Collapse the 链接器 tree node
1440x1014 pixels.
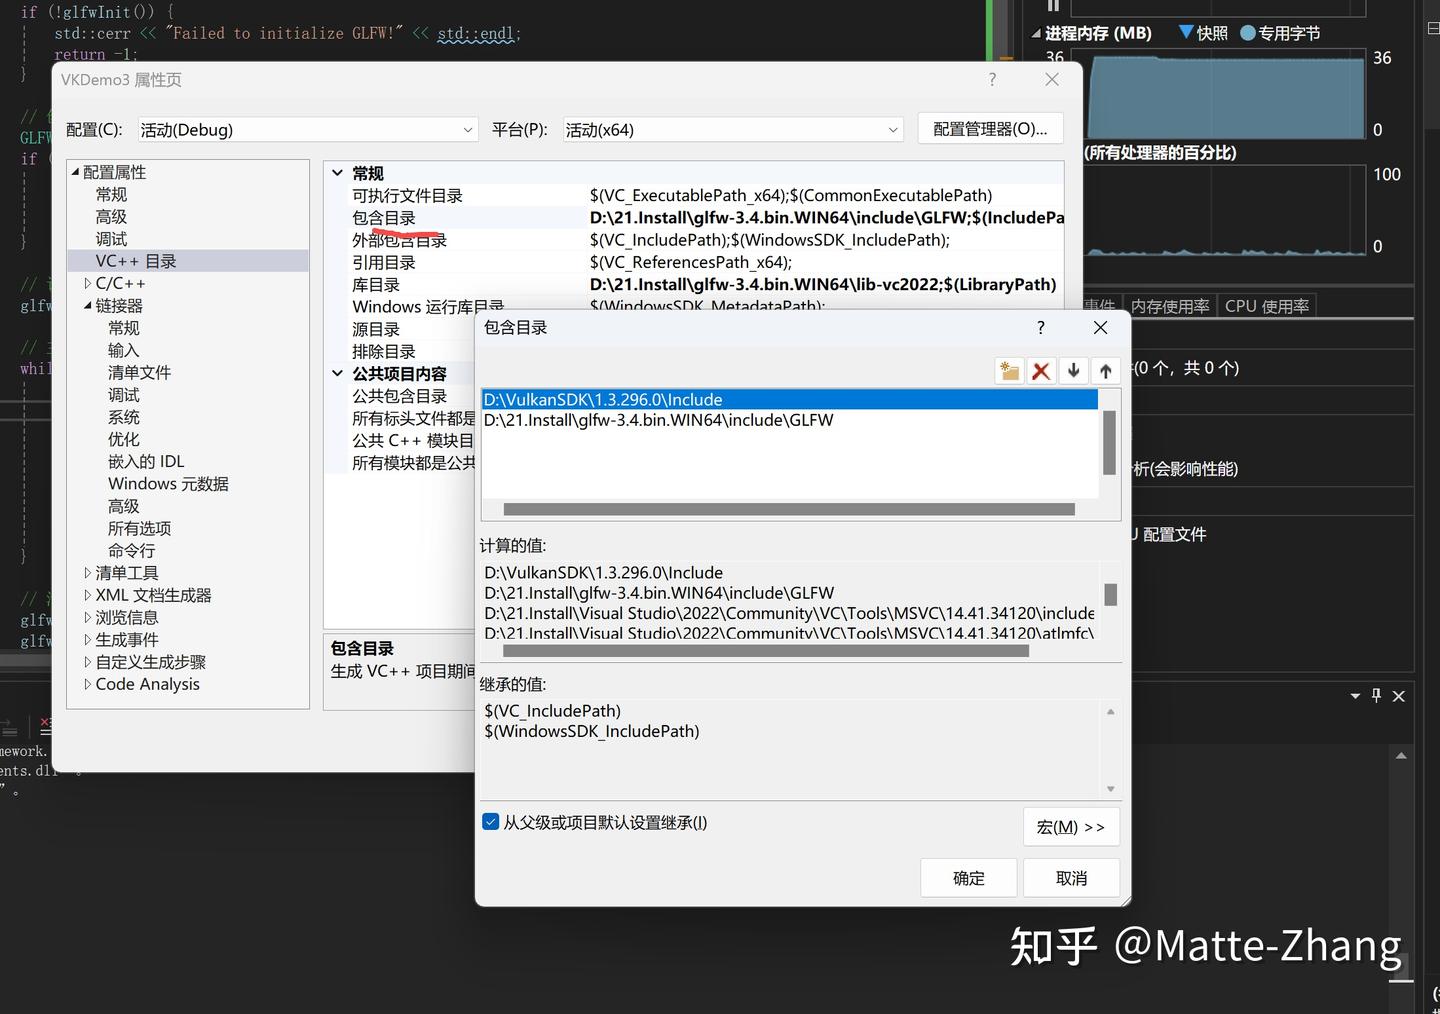(x=88, y=305)
